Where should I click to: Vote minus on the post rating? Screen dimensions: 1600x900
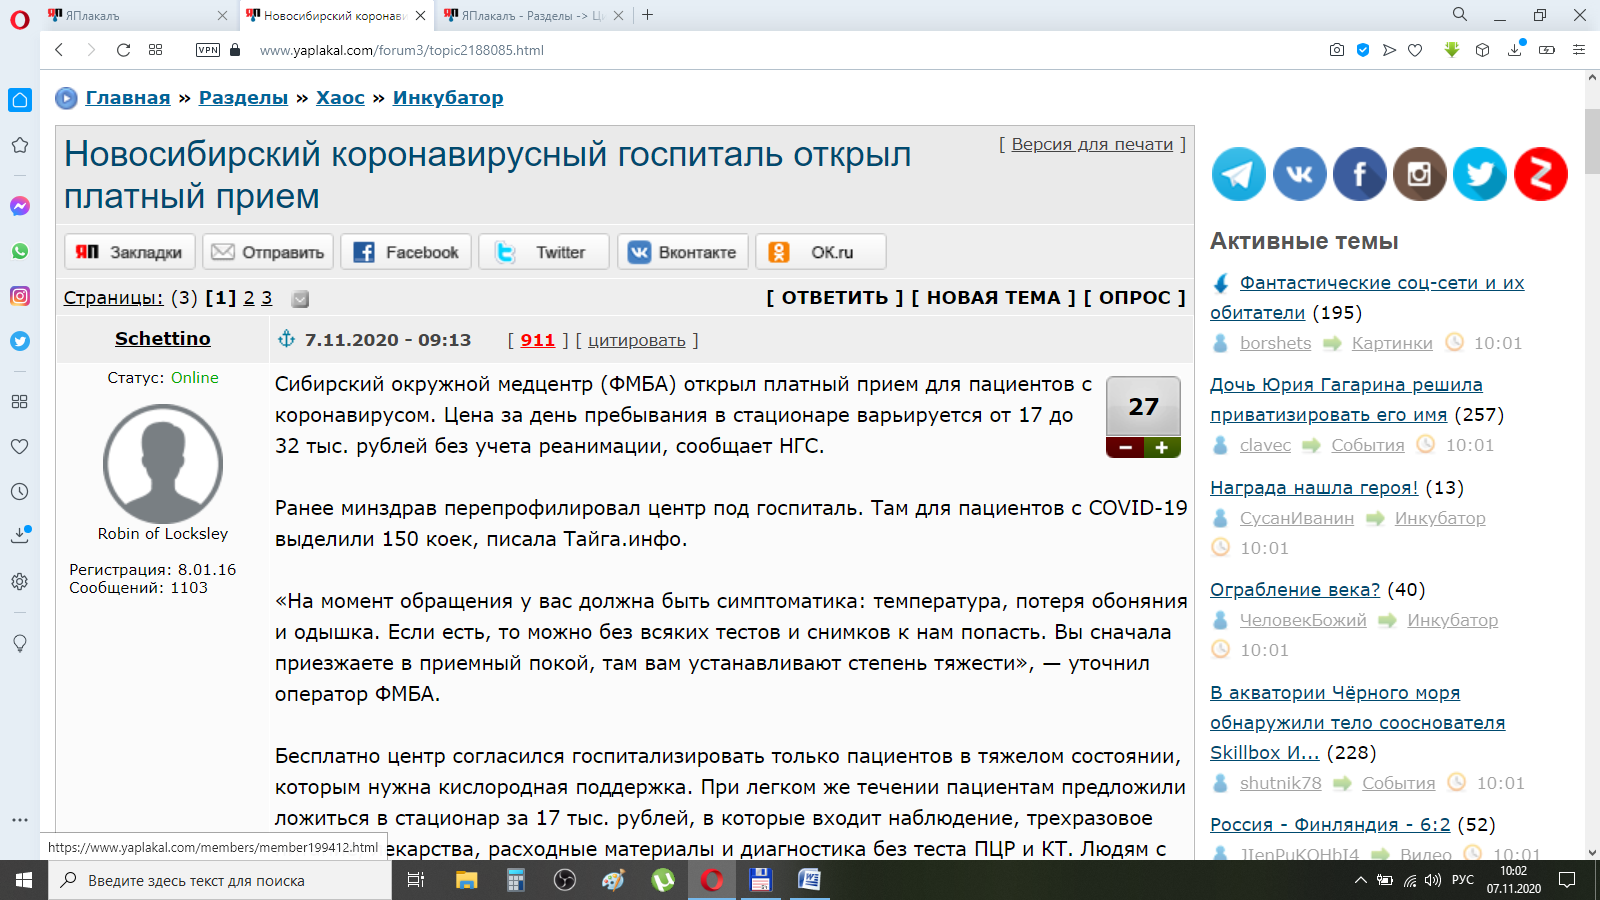point(1125,448)
